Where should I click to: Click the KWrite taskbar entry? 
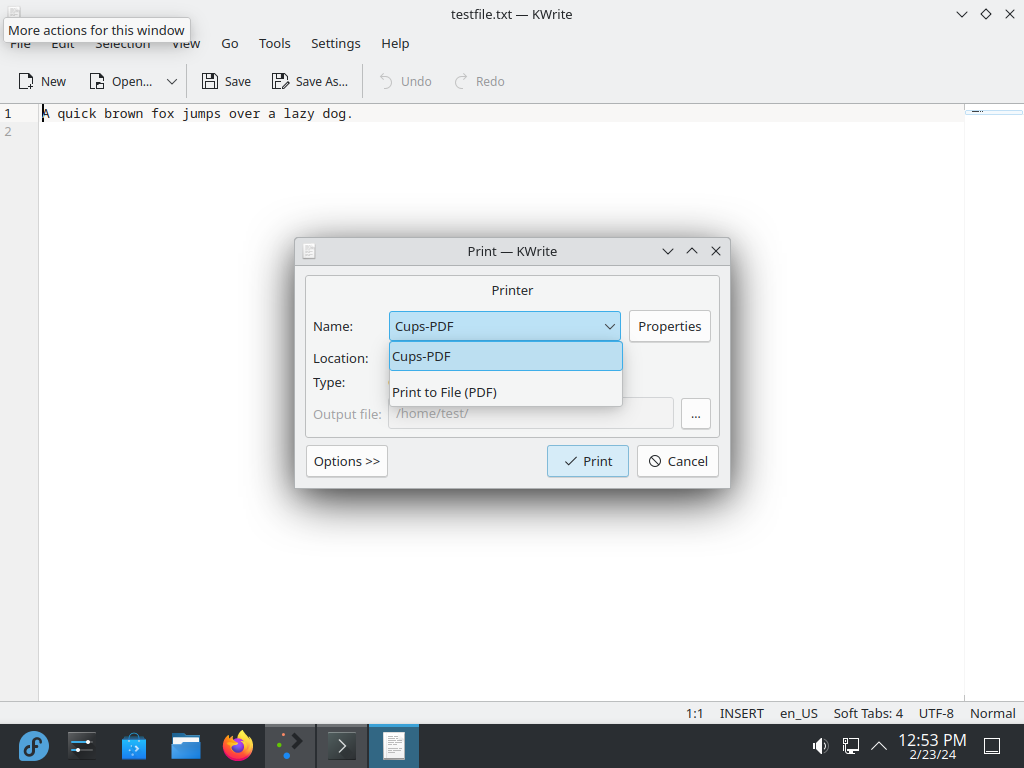(394, 746)
